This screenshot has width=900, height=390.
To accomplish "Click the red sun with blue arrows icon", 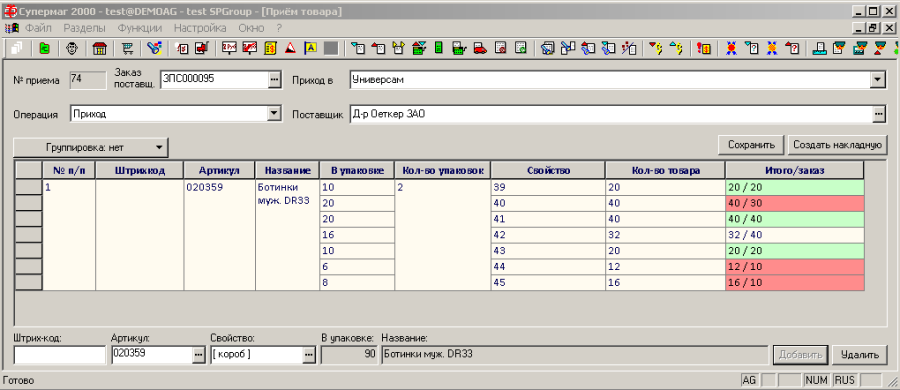I will 731,49.
